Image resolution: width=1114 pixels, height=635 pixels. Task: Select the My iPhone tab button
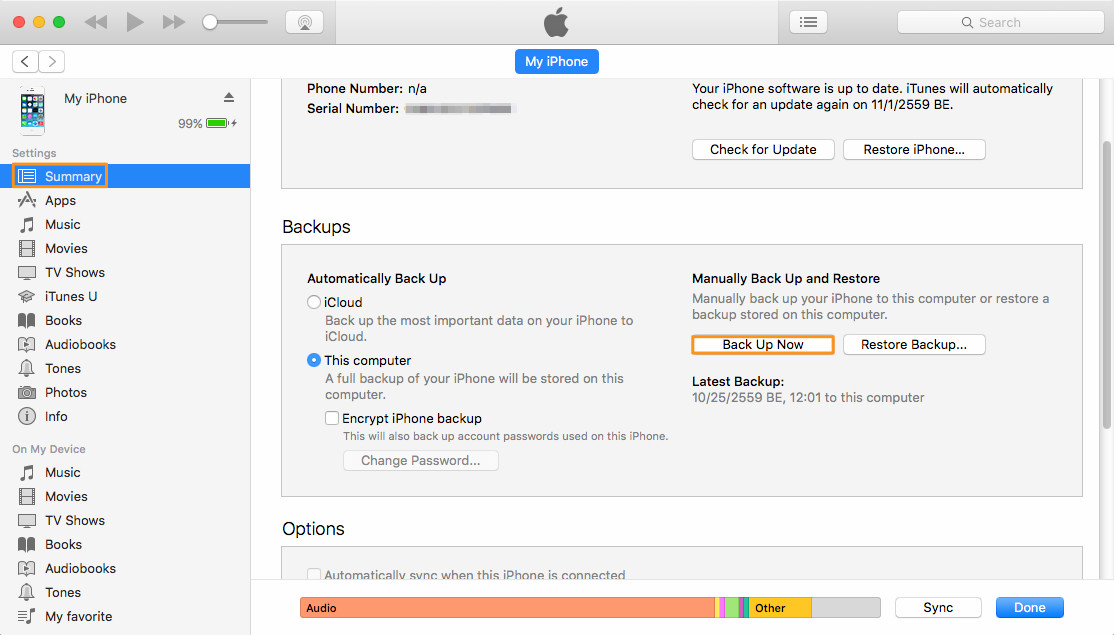[x=556, y=62]
